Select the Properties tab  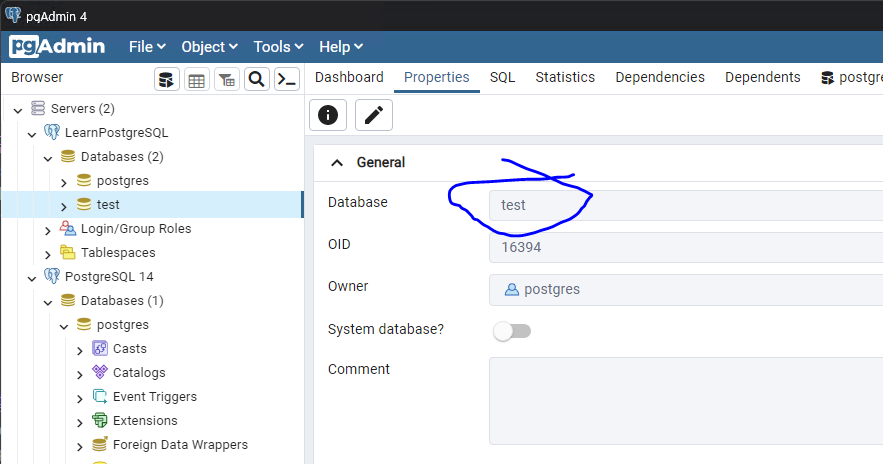[436, 77]
